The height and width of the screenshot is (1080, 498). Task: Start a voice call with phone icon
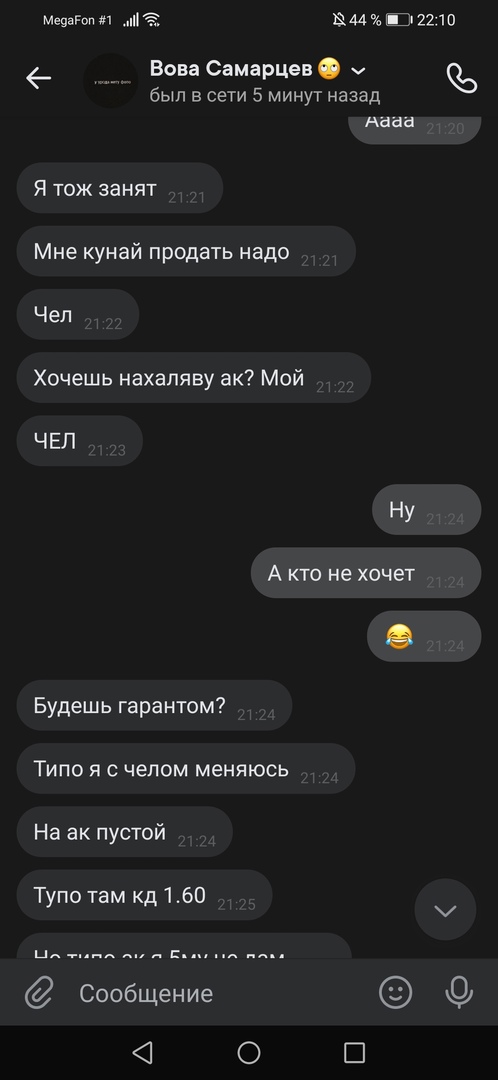coord(461,78)
